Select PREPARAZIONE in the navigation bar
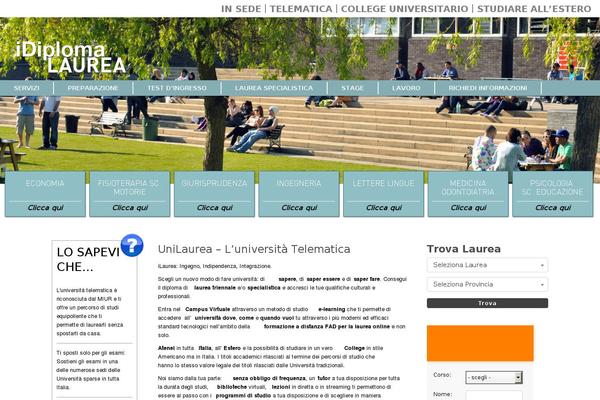 [x=93, y=88]
